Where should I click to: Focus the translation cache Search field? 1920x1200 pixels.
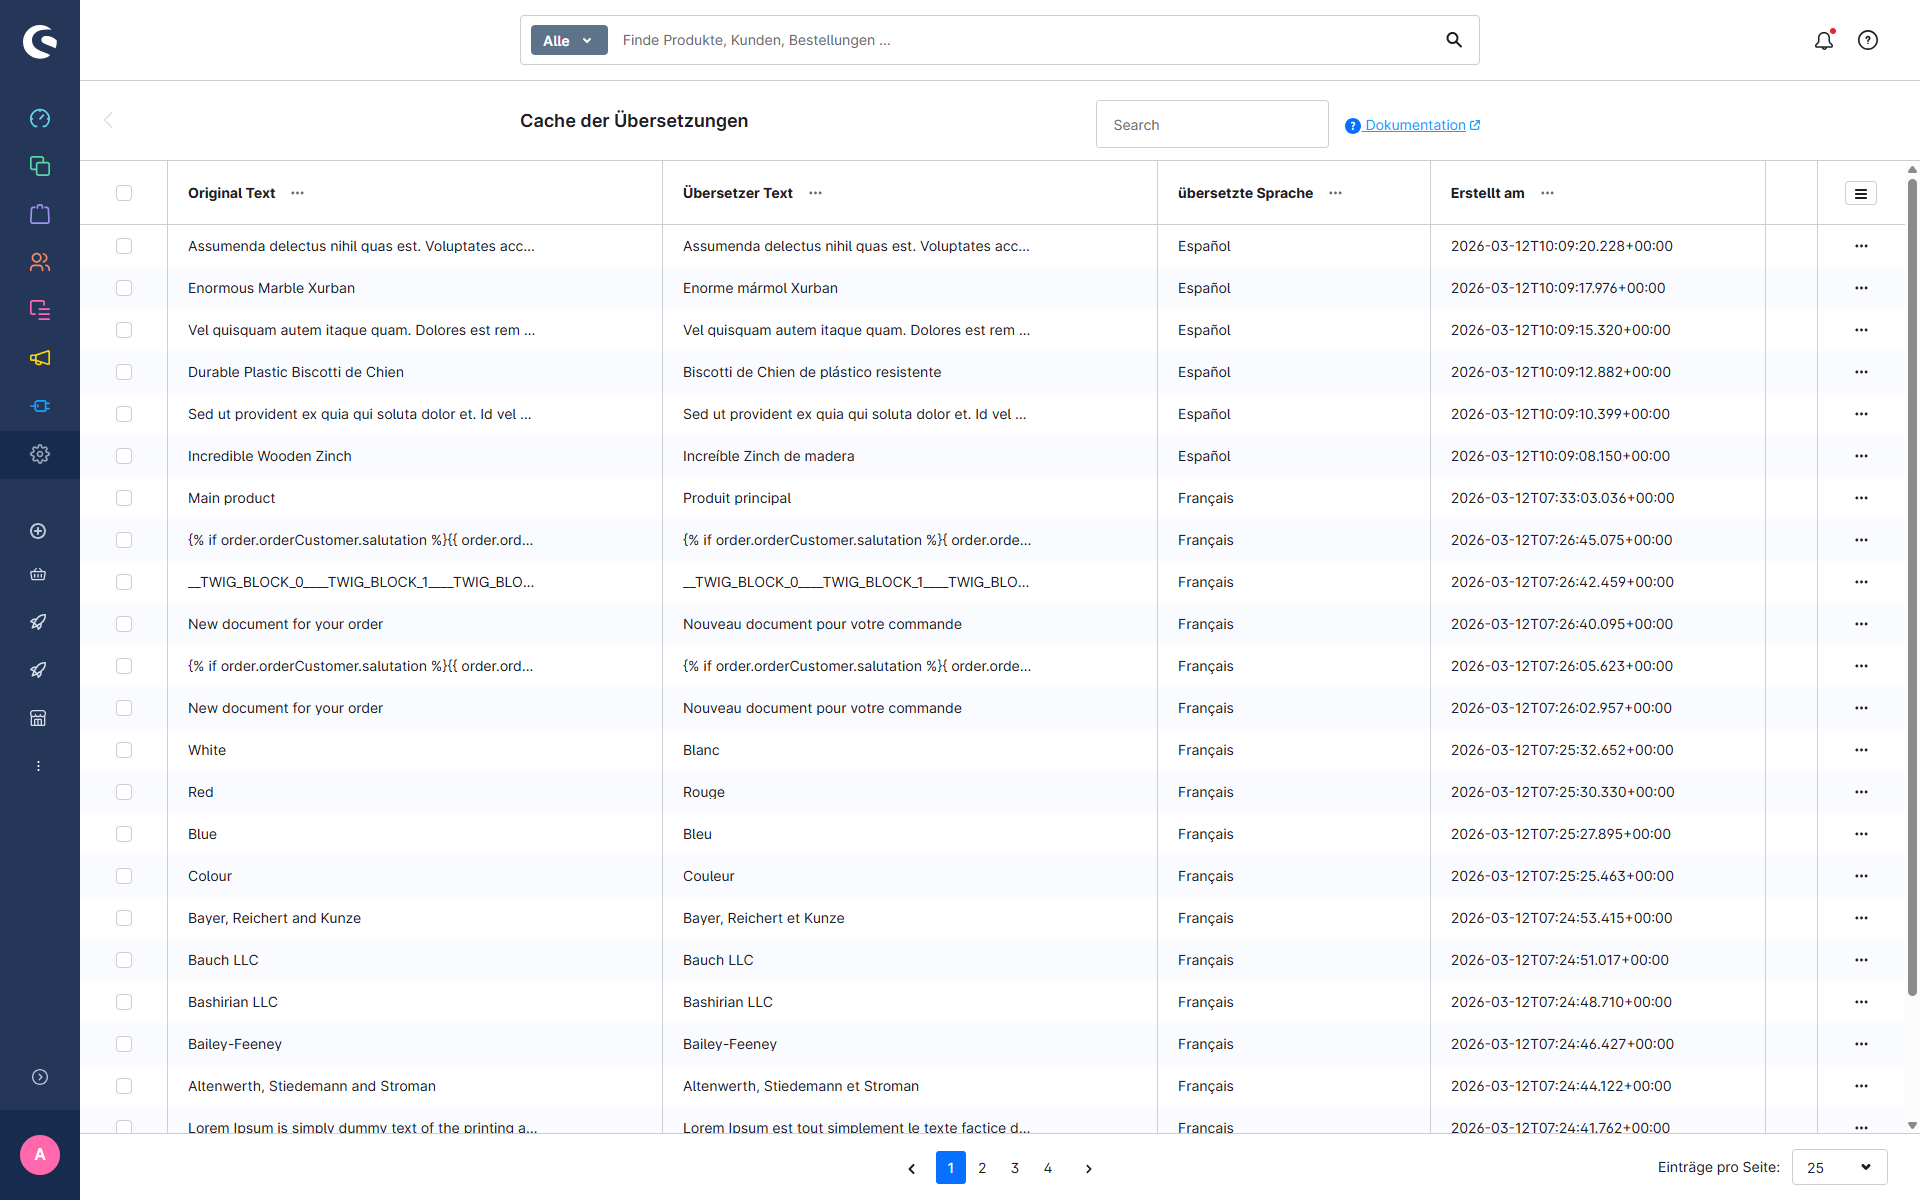pos(1211,125)
